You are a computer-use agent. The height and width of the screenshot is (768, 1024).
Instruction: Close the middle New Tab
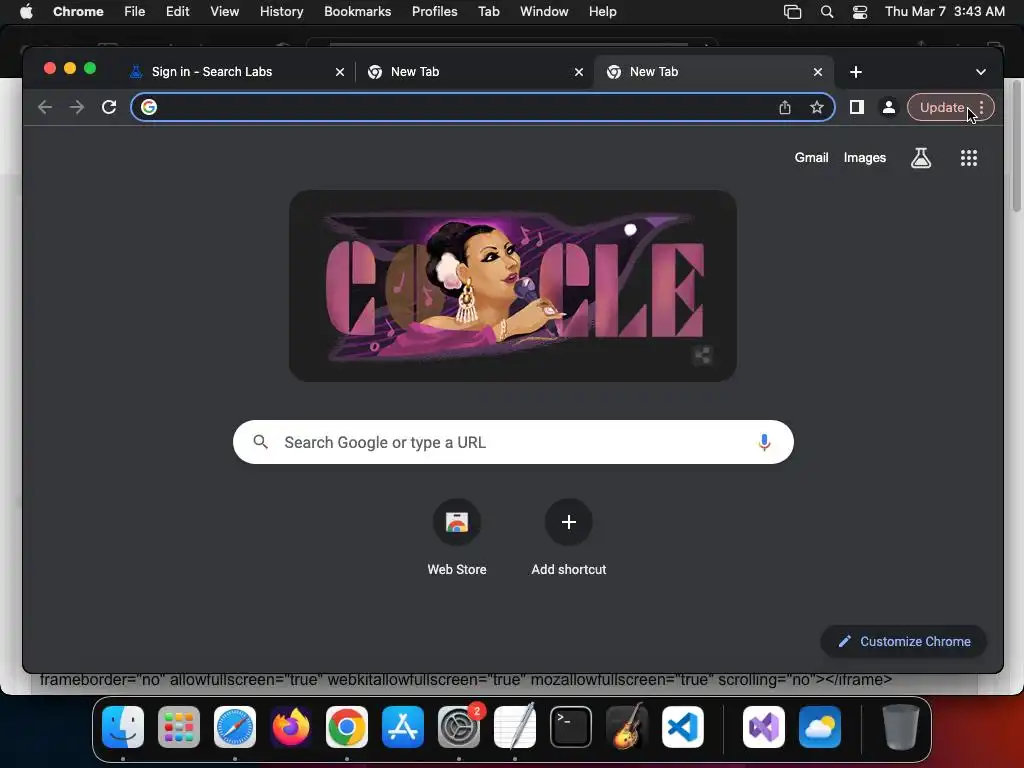579,72
